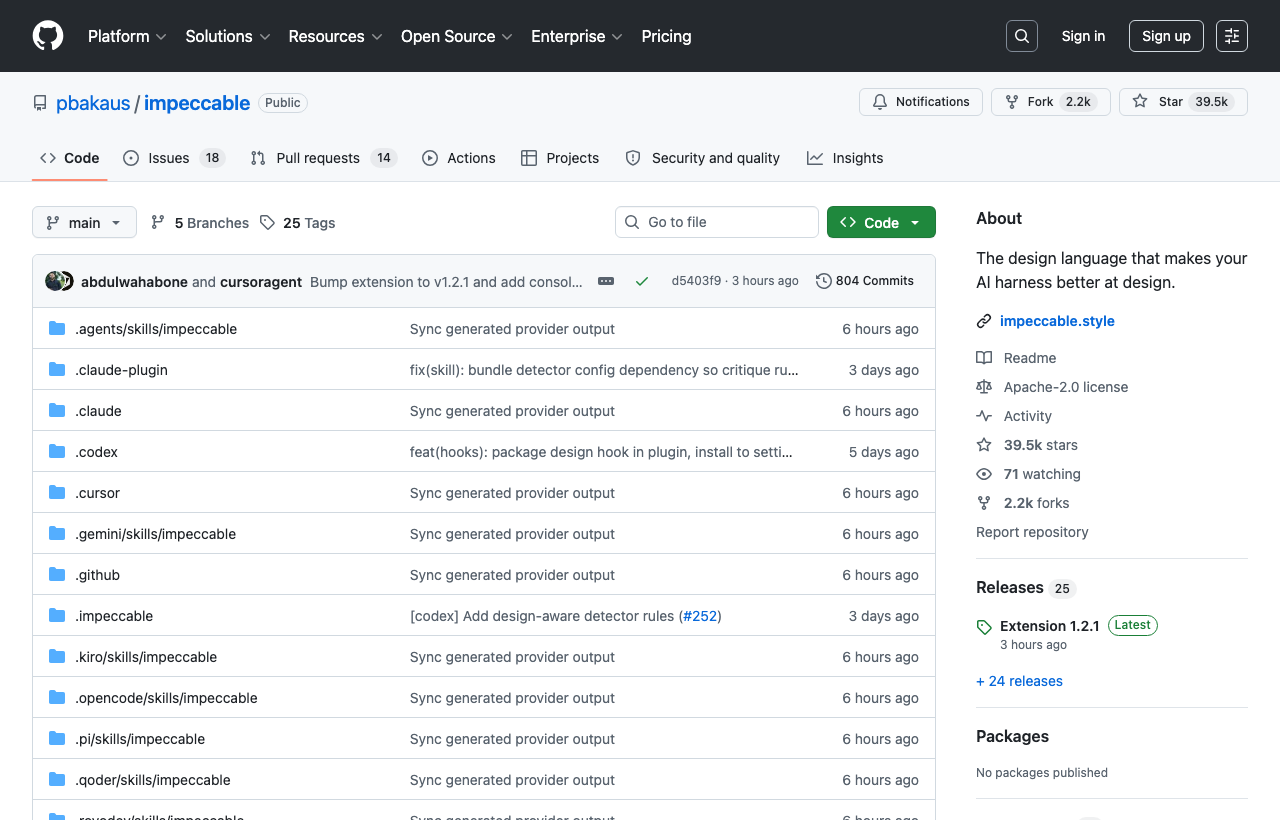The height and width of the screenshot is (820, 1280).
Task: Click the scale icon for Apache-2.0 license
Action: click(984, 387)
